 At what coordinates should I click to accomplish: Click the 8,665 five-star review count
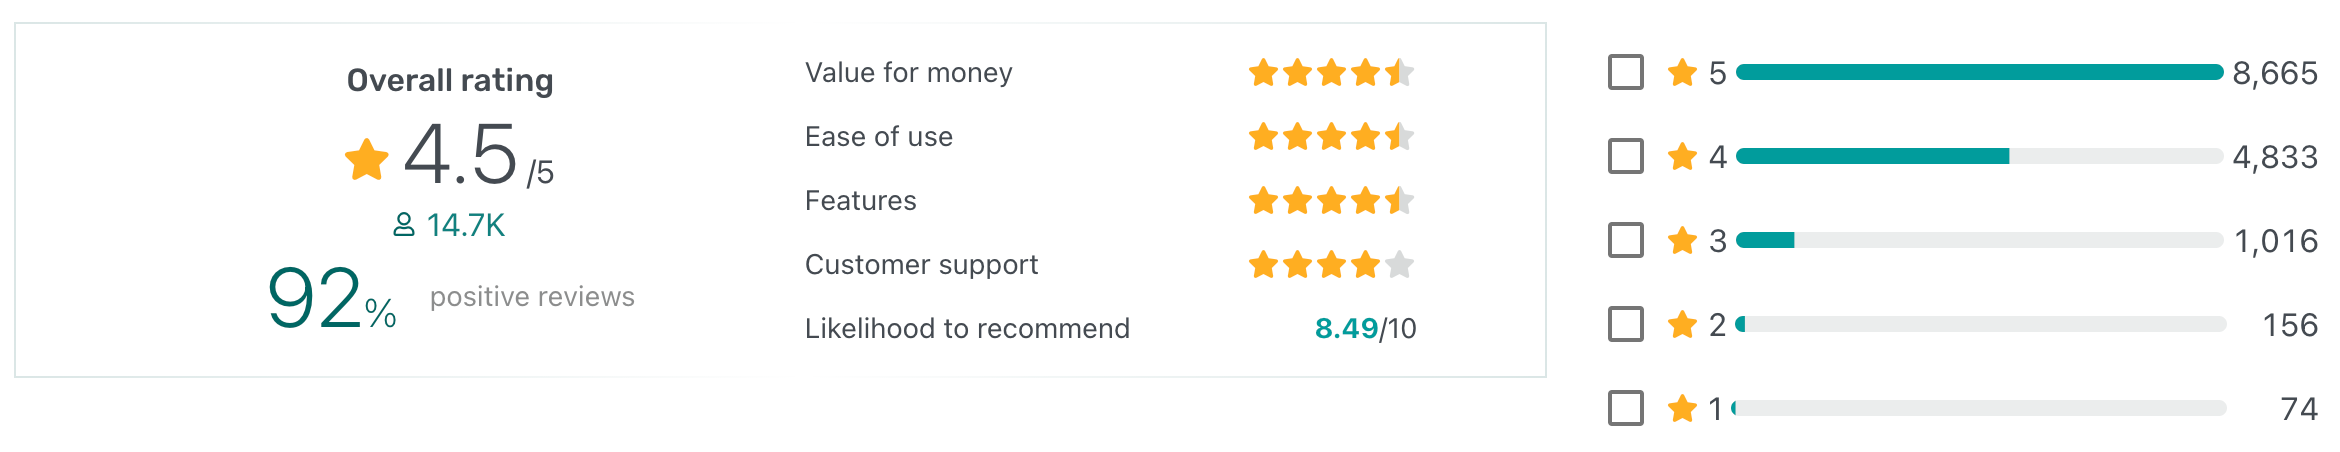[2275, 73]
